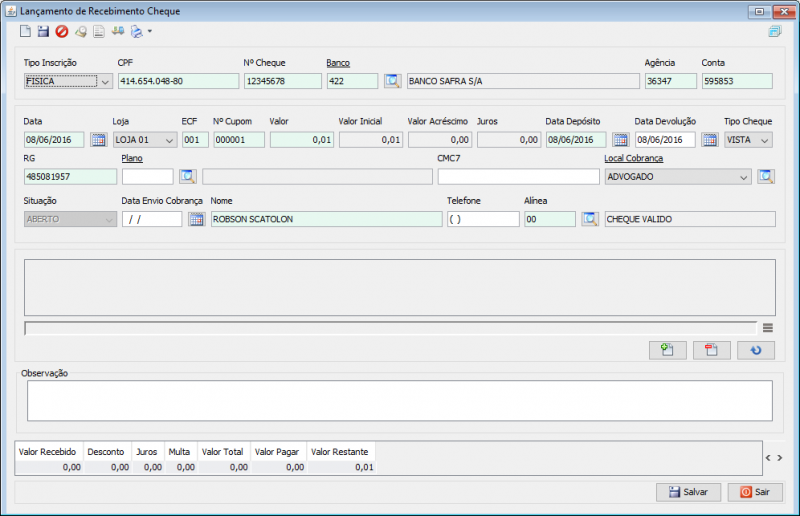The height and width of the screenshot is (516, 800).
Task: Click the text document toolbar icon
Action: (99, 32)
